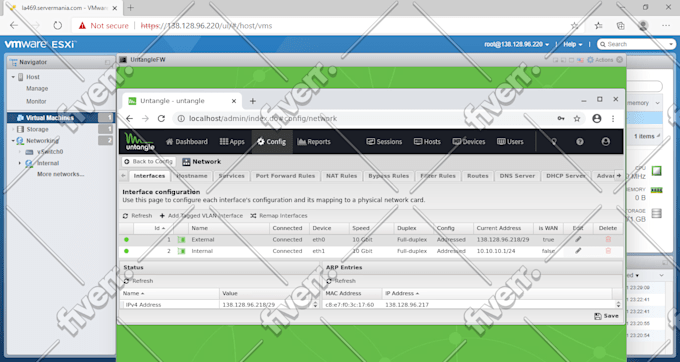This screenshot has width=680, height=362.
Task: Open the root@138.128.96.220 user dropdown
Action: click(517, 44)
